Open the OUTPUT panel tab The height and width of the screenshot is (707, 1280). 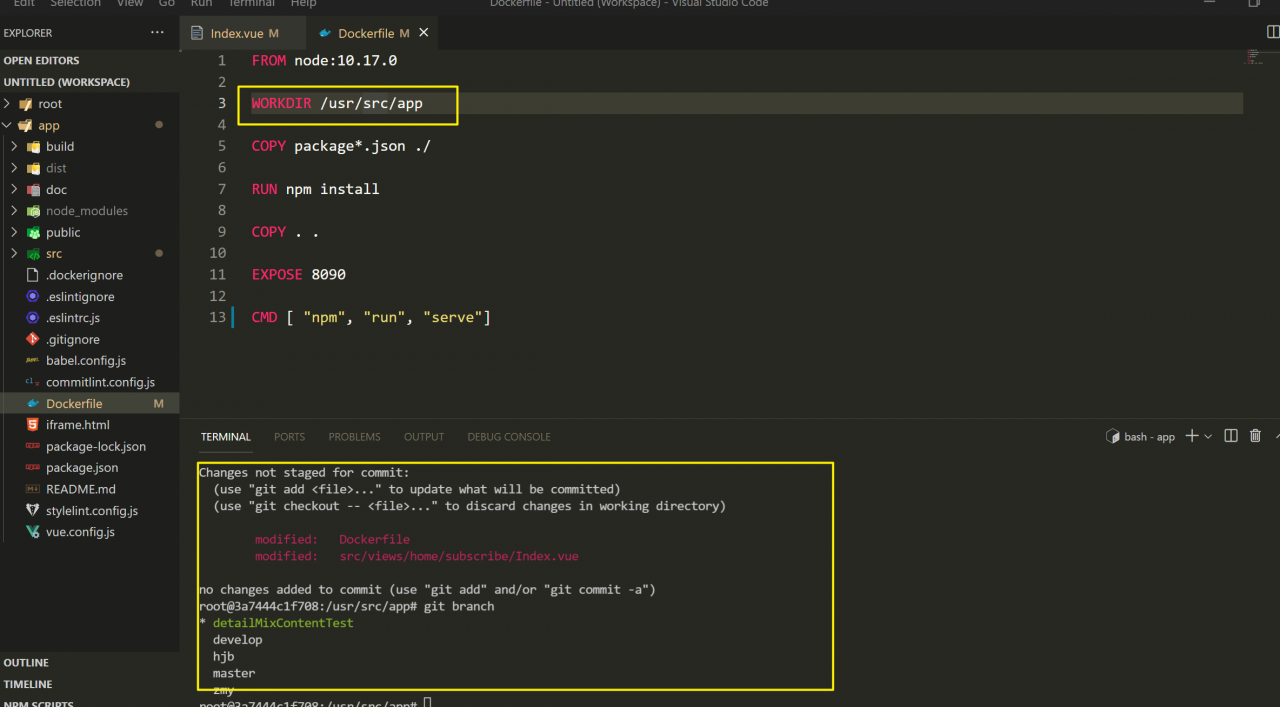pos(424,437)
